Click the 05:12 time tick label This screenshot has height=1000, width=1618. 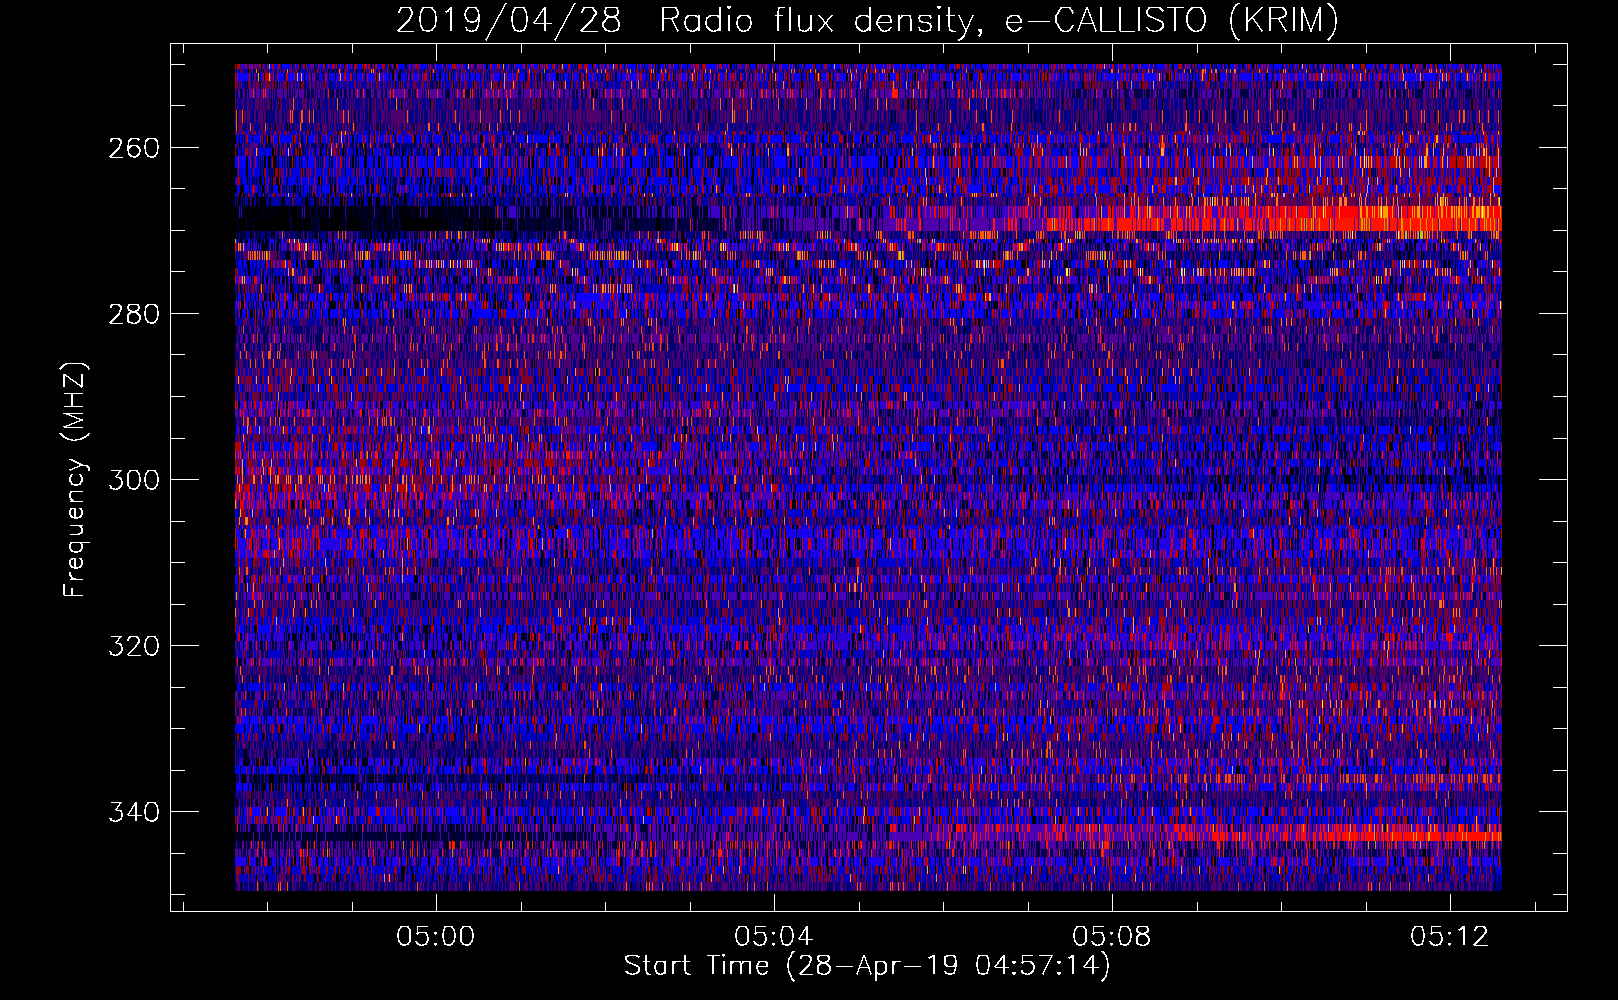(x=1450, y=937)
